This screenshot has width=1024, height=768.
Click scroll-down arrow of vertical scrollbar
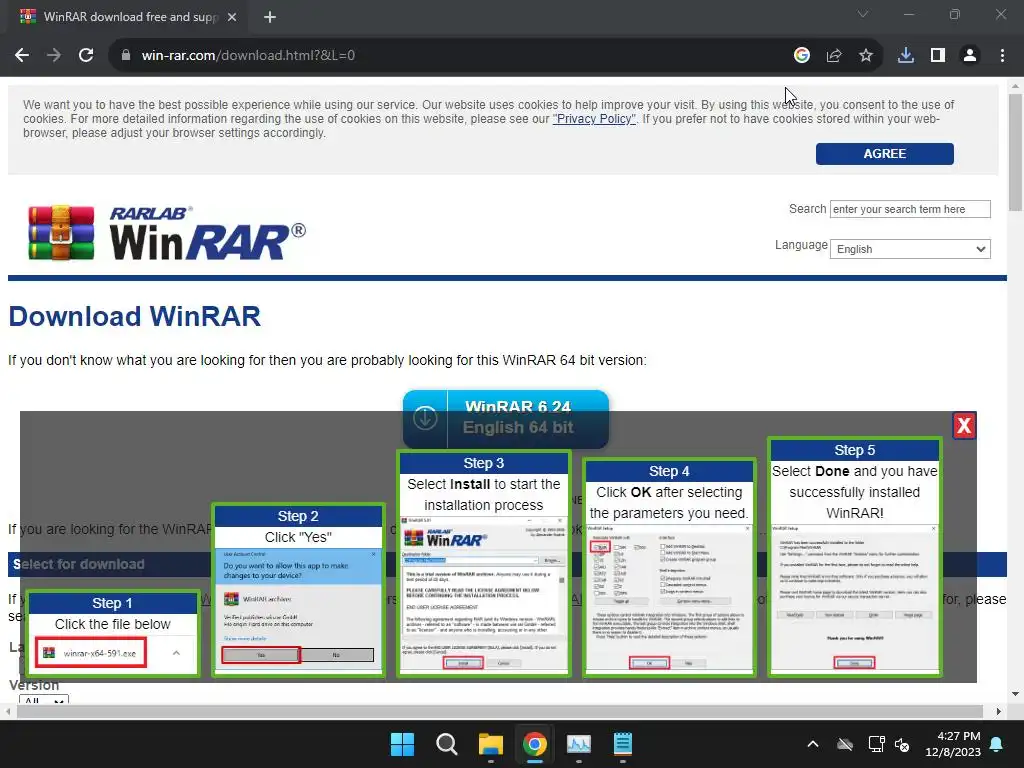[1015, 694]
